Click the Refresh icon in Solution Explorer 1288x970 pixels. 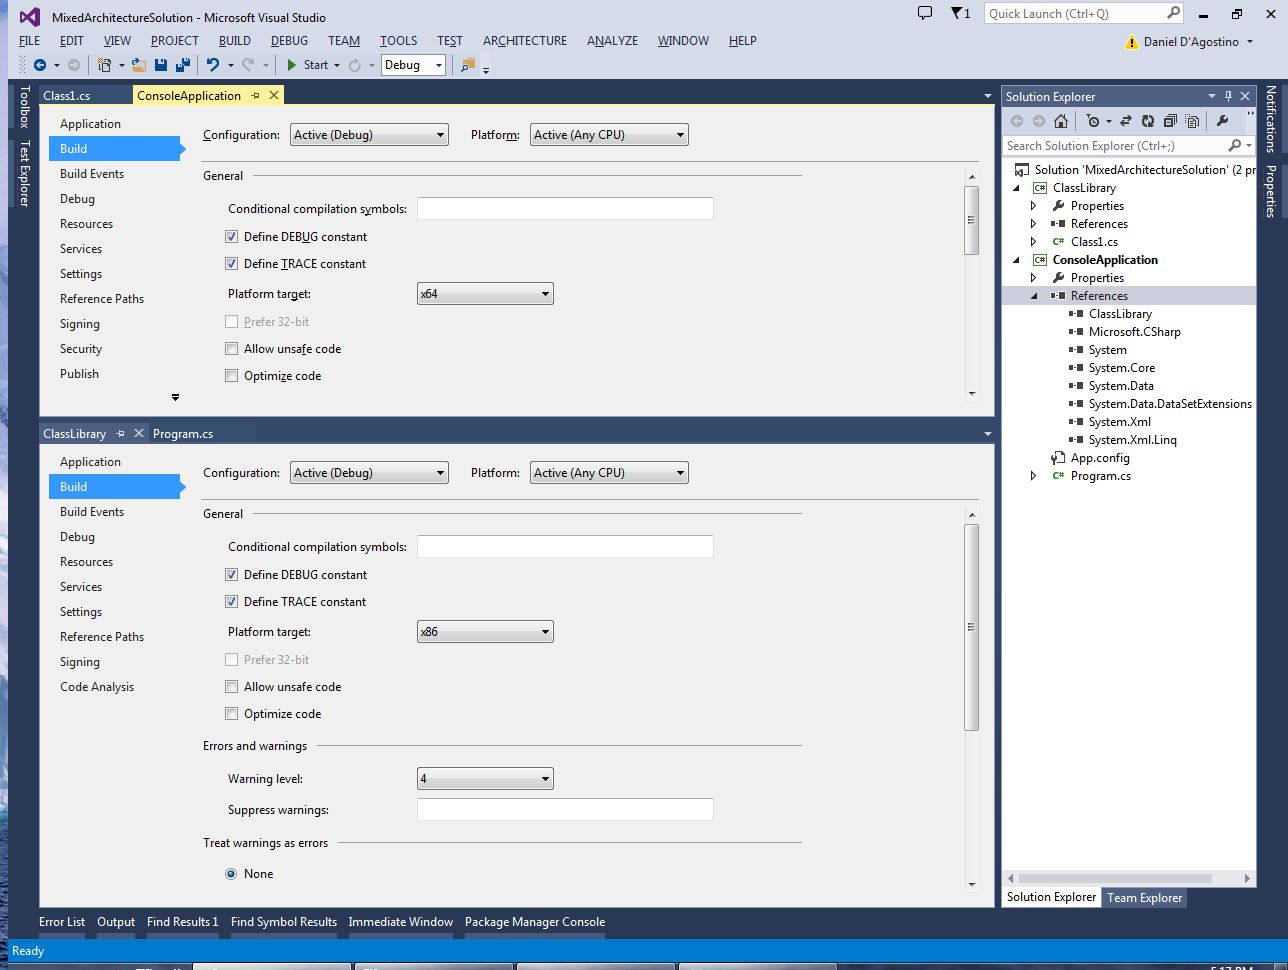pos(1148,121)
